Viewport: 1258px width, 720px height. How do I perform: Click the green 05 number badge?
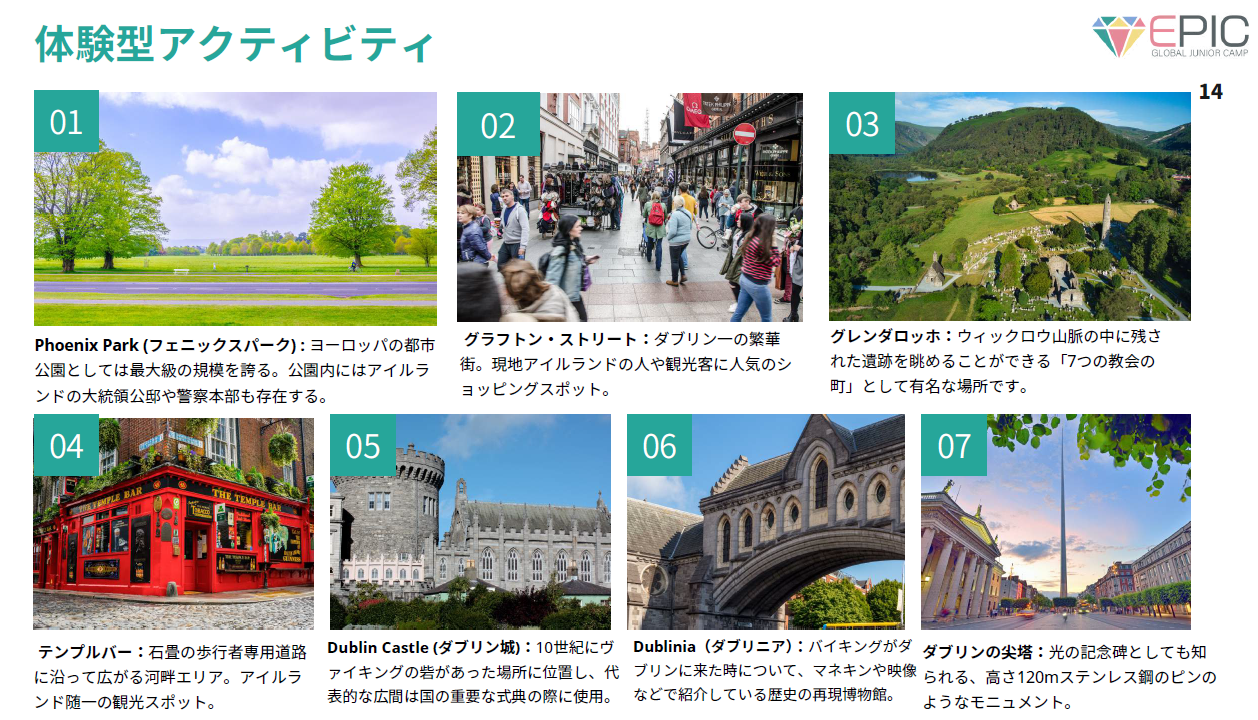363,445
